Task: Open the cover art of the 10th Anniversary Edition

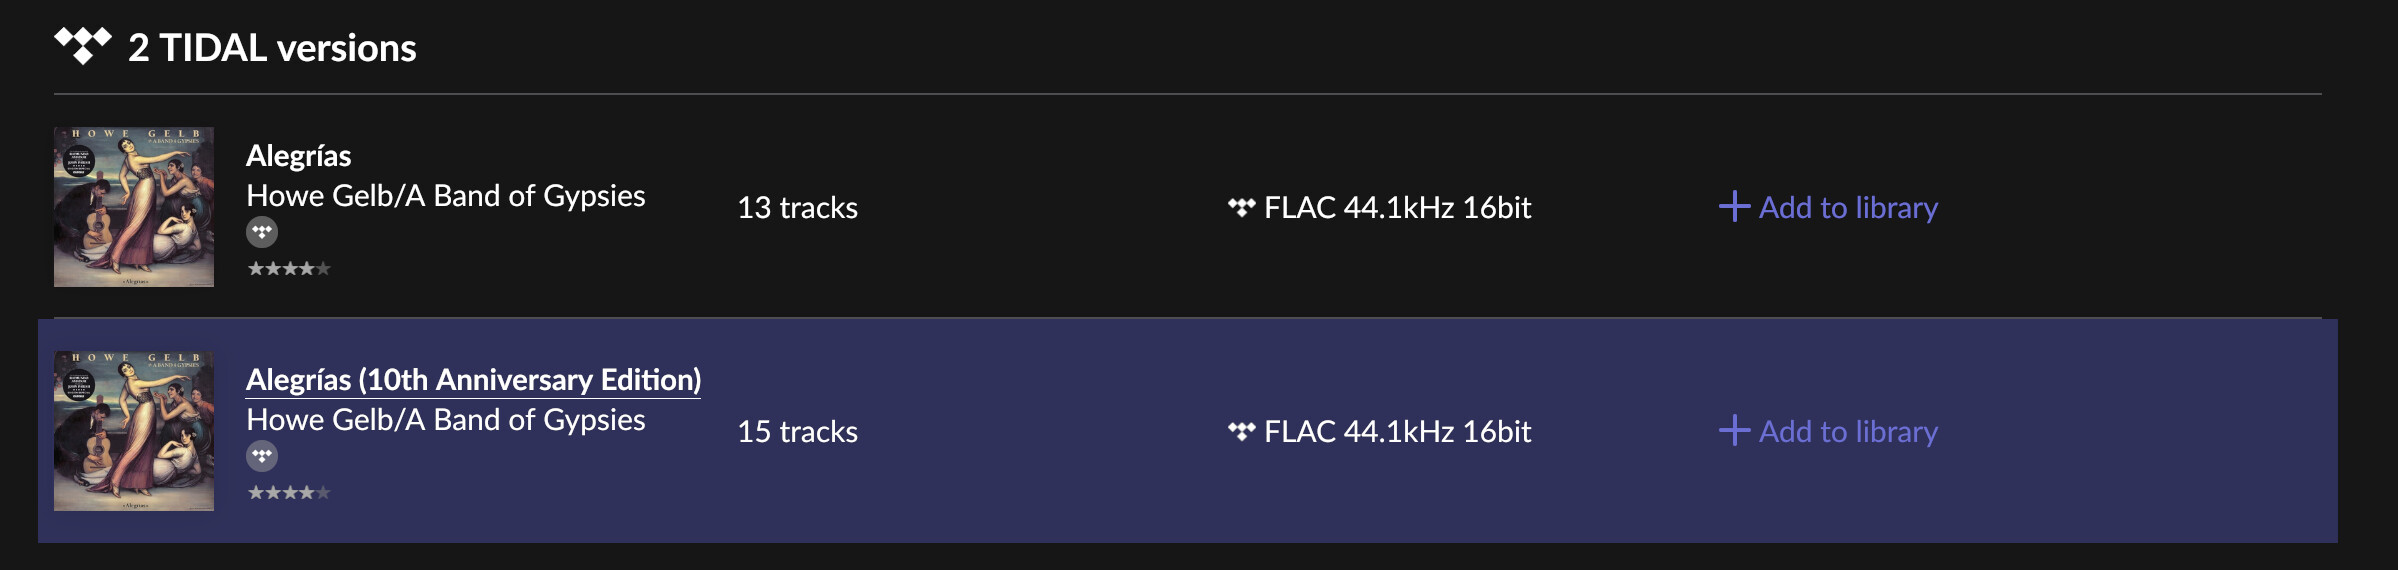Action: [x=134, y=431]
